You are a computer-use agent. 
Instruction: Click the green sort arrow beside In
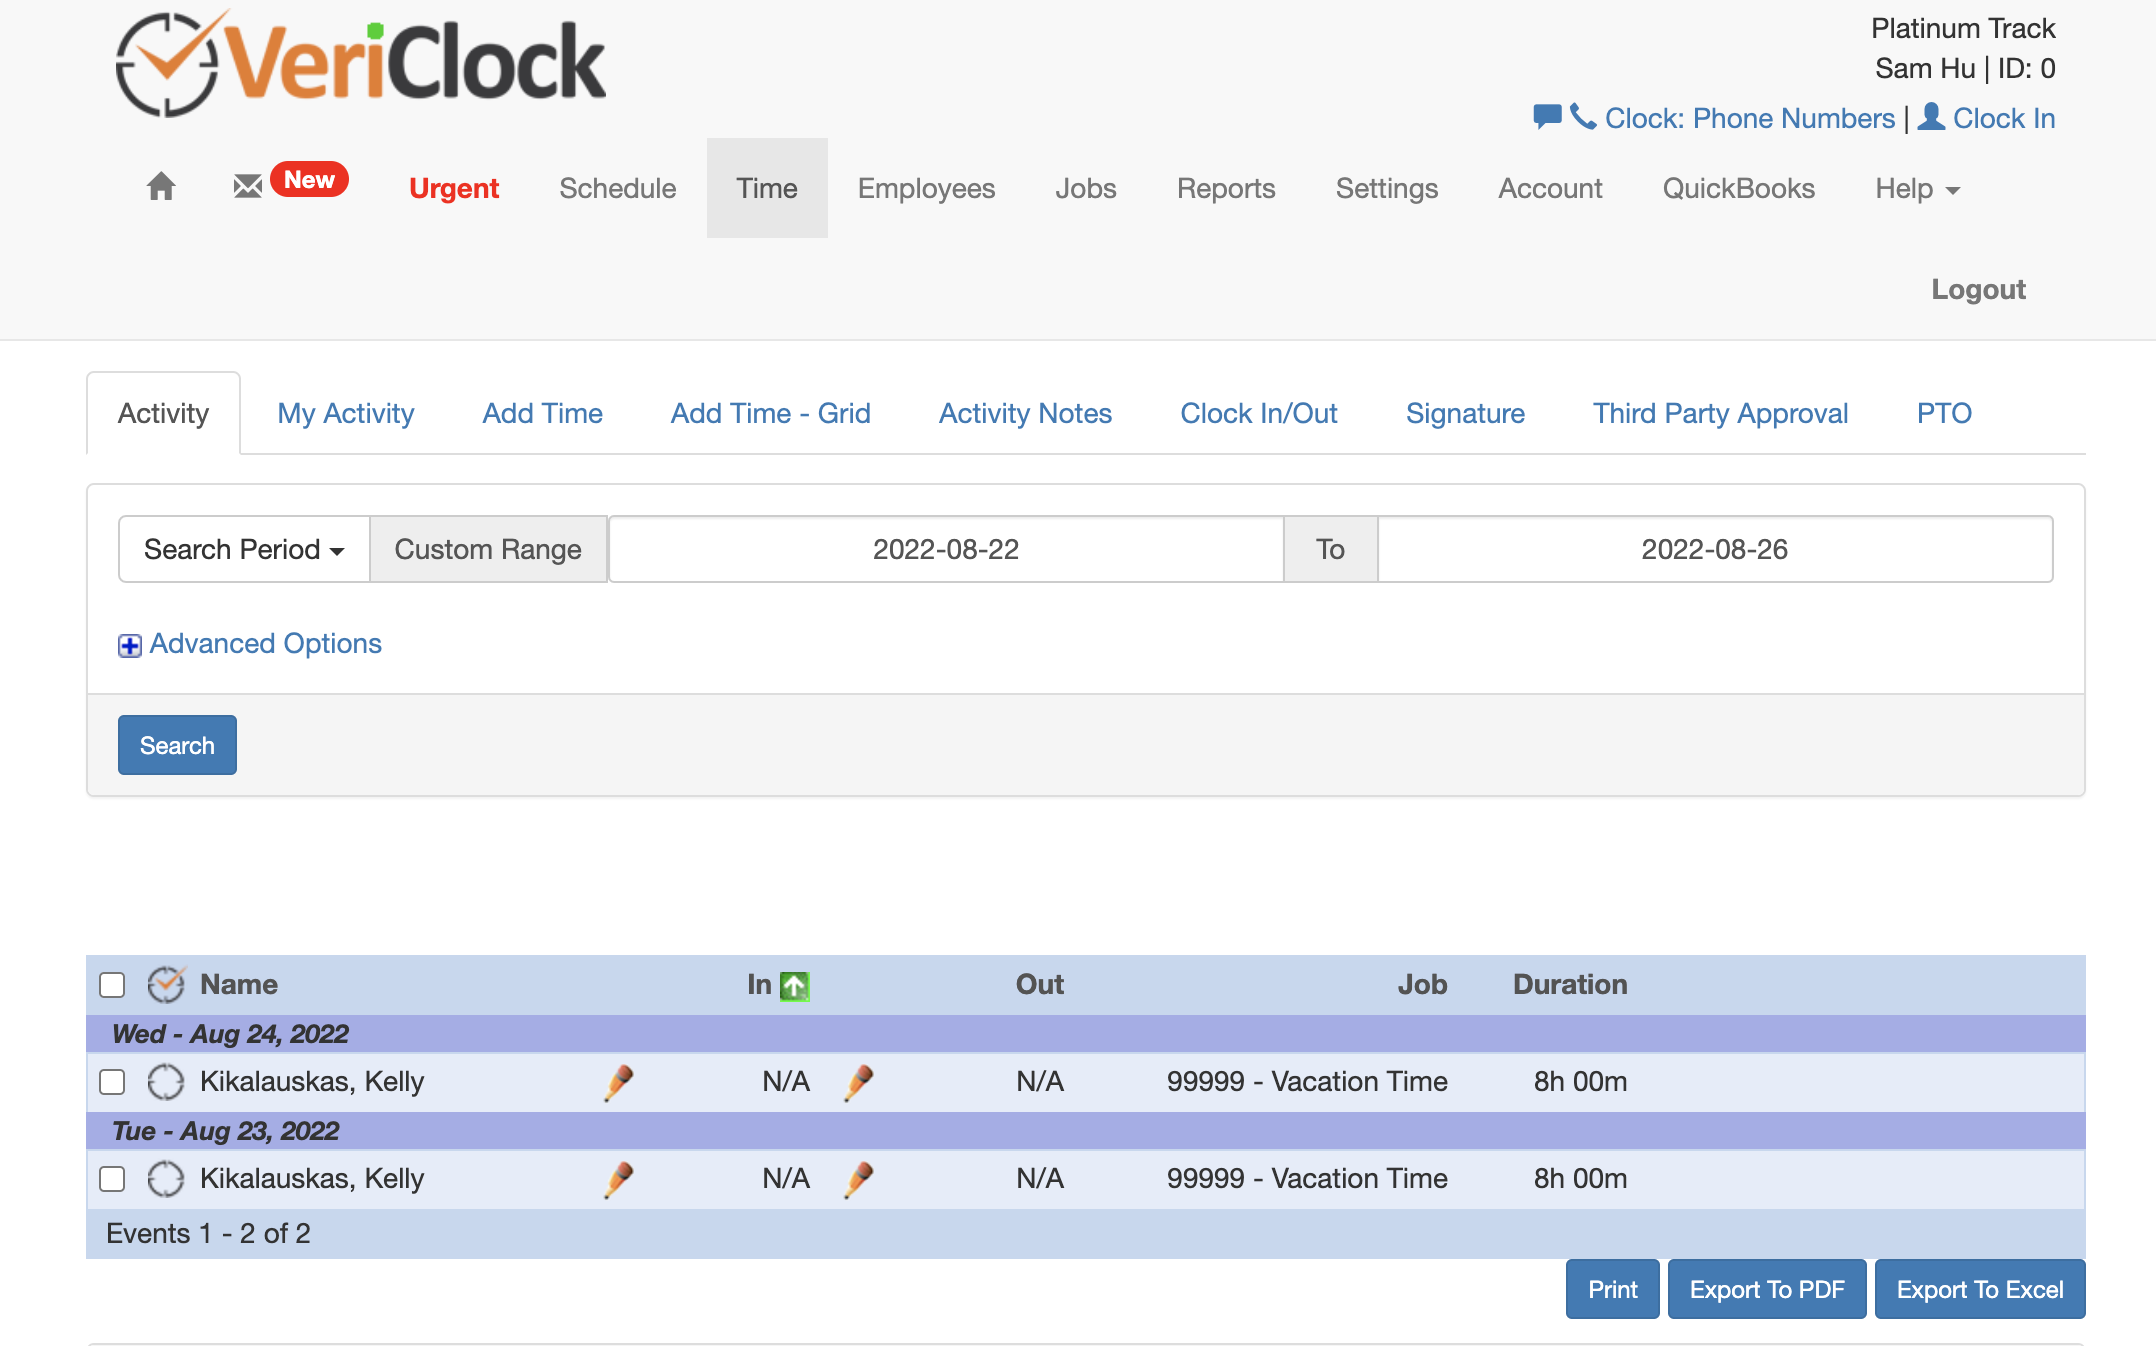pyautogui.click(x=794, y=986)
